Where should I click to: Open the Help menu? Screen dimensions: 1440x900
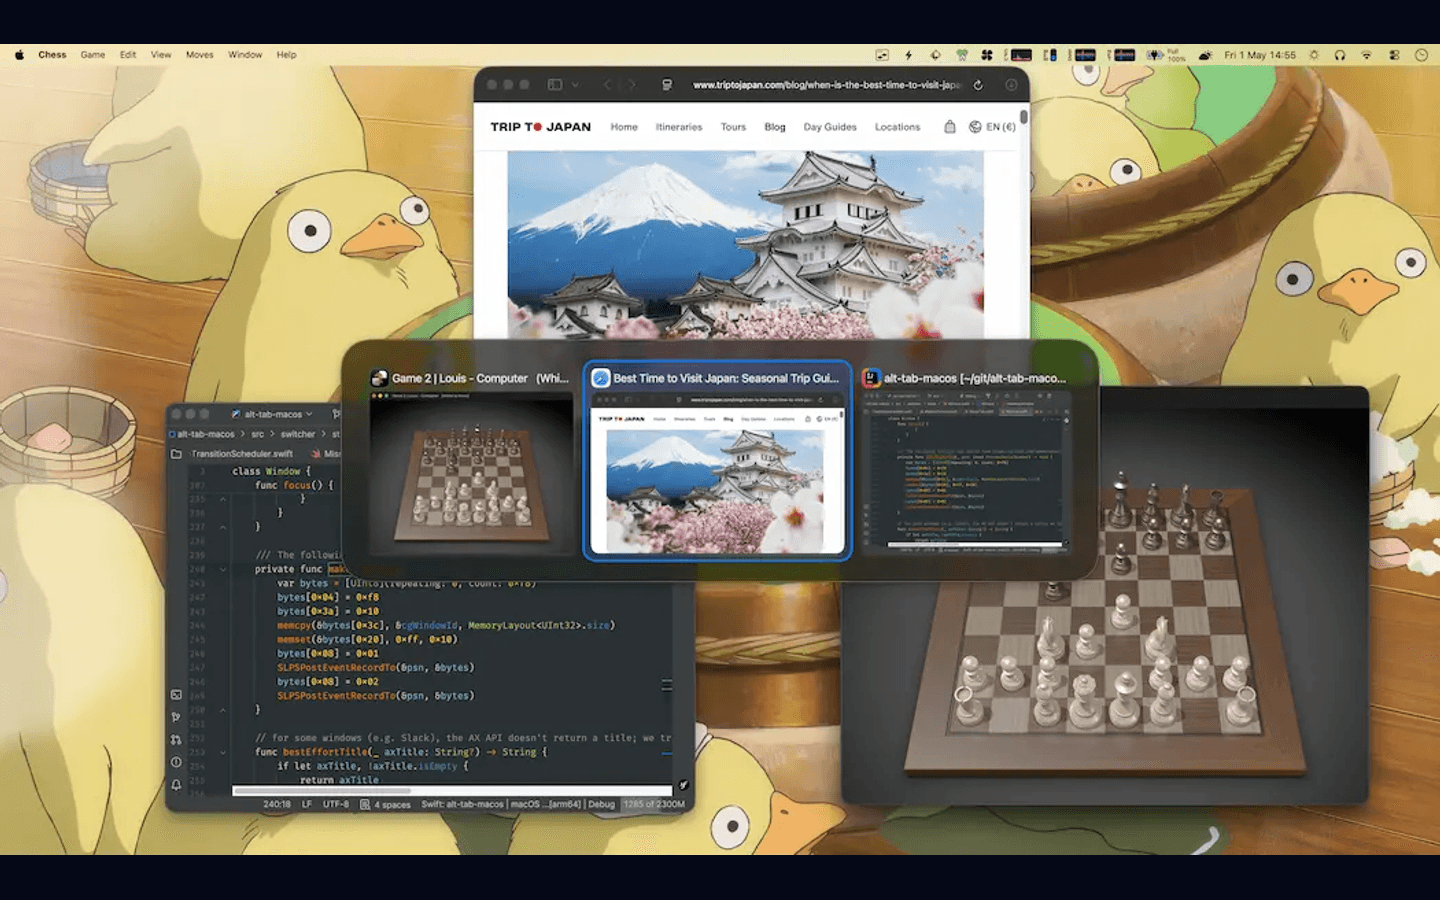[287, 55]
